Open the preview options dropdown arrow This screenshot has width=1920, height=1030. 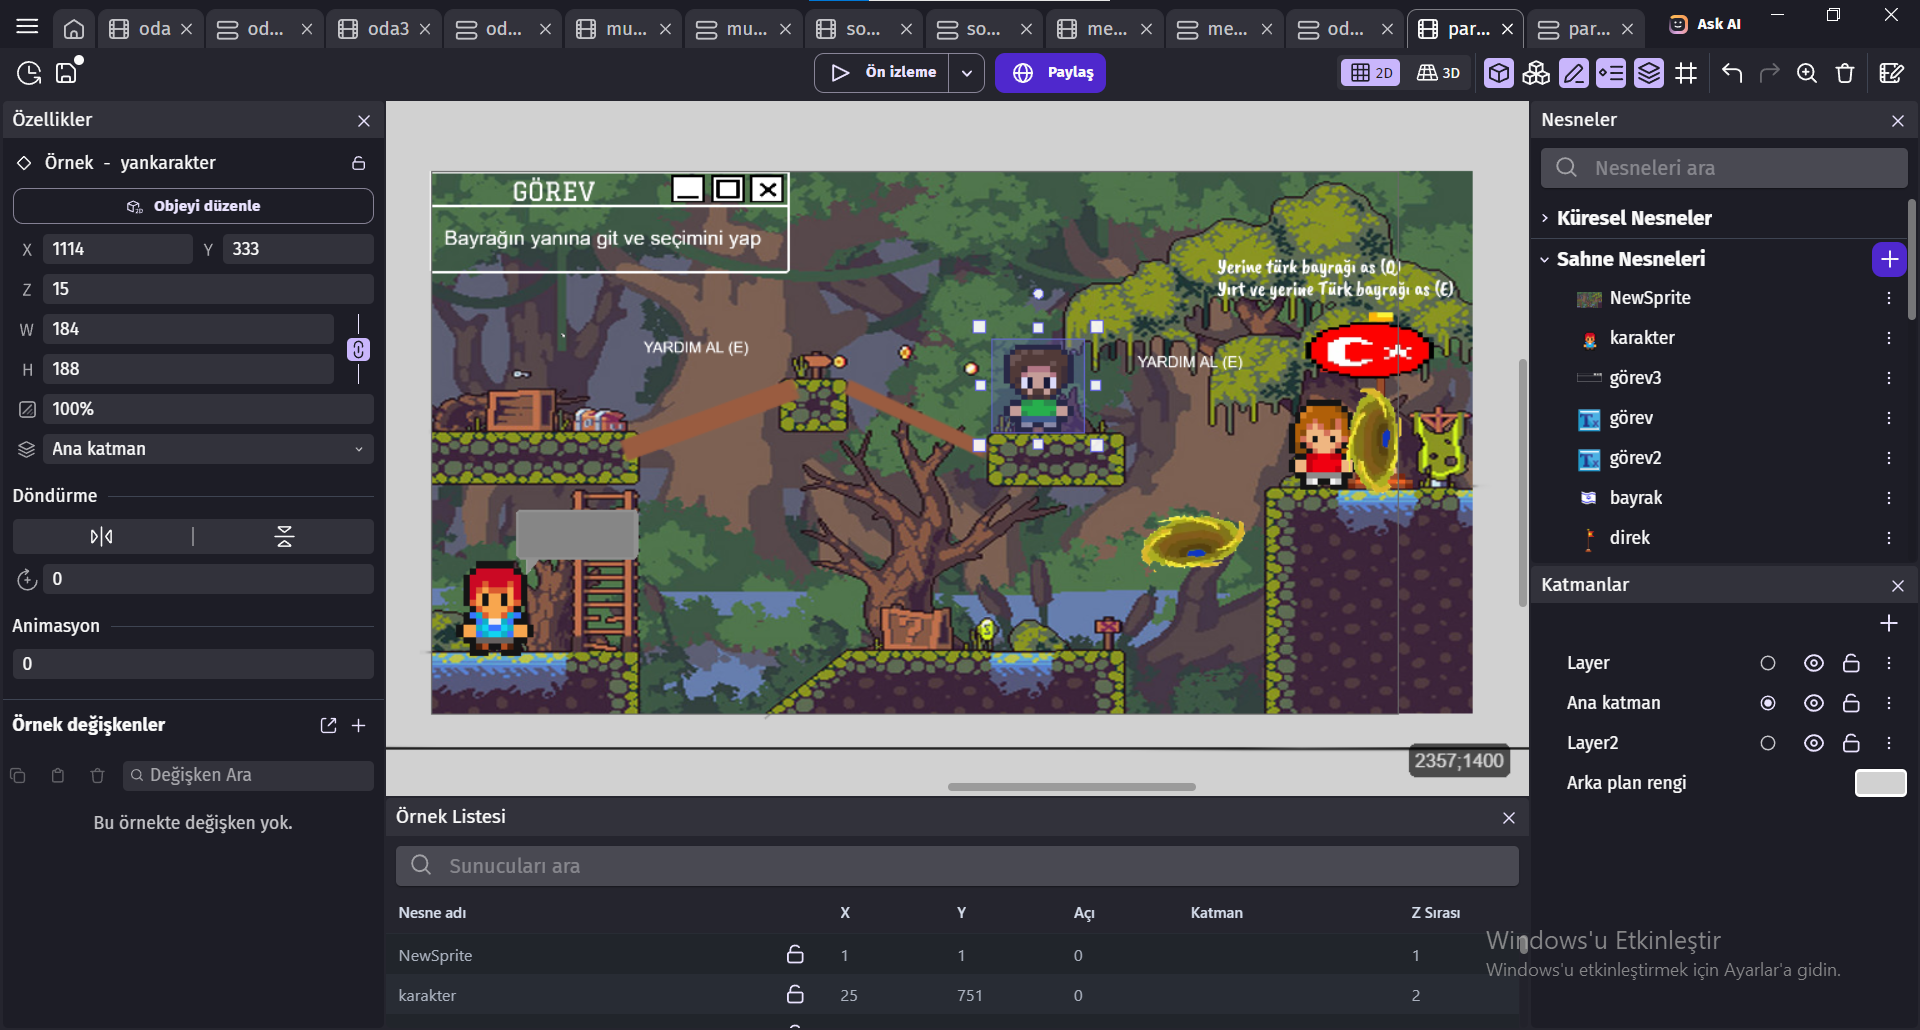tap(967, 73)
